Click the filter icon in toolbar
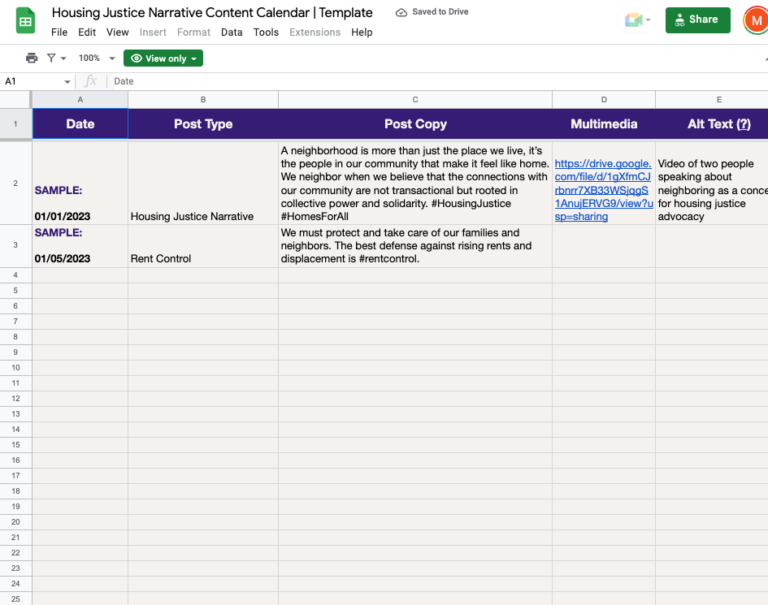Image resolution: width=768 pixels, height=605 pixels. (51, 58)
